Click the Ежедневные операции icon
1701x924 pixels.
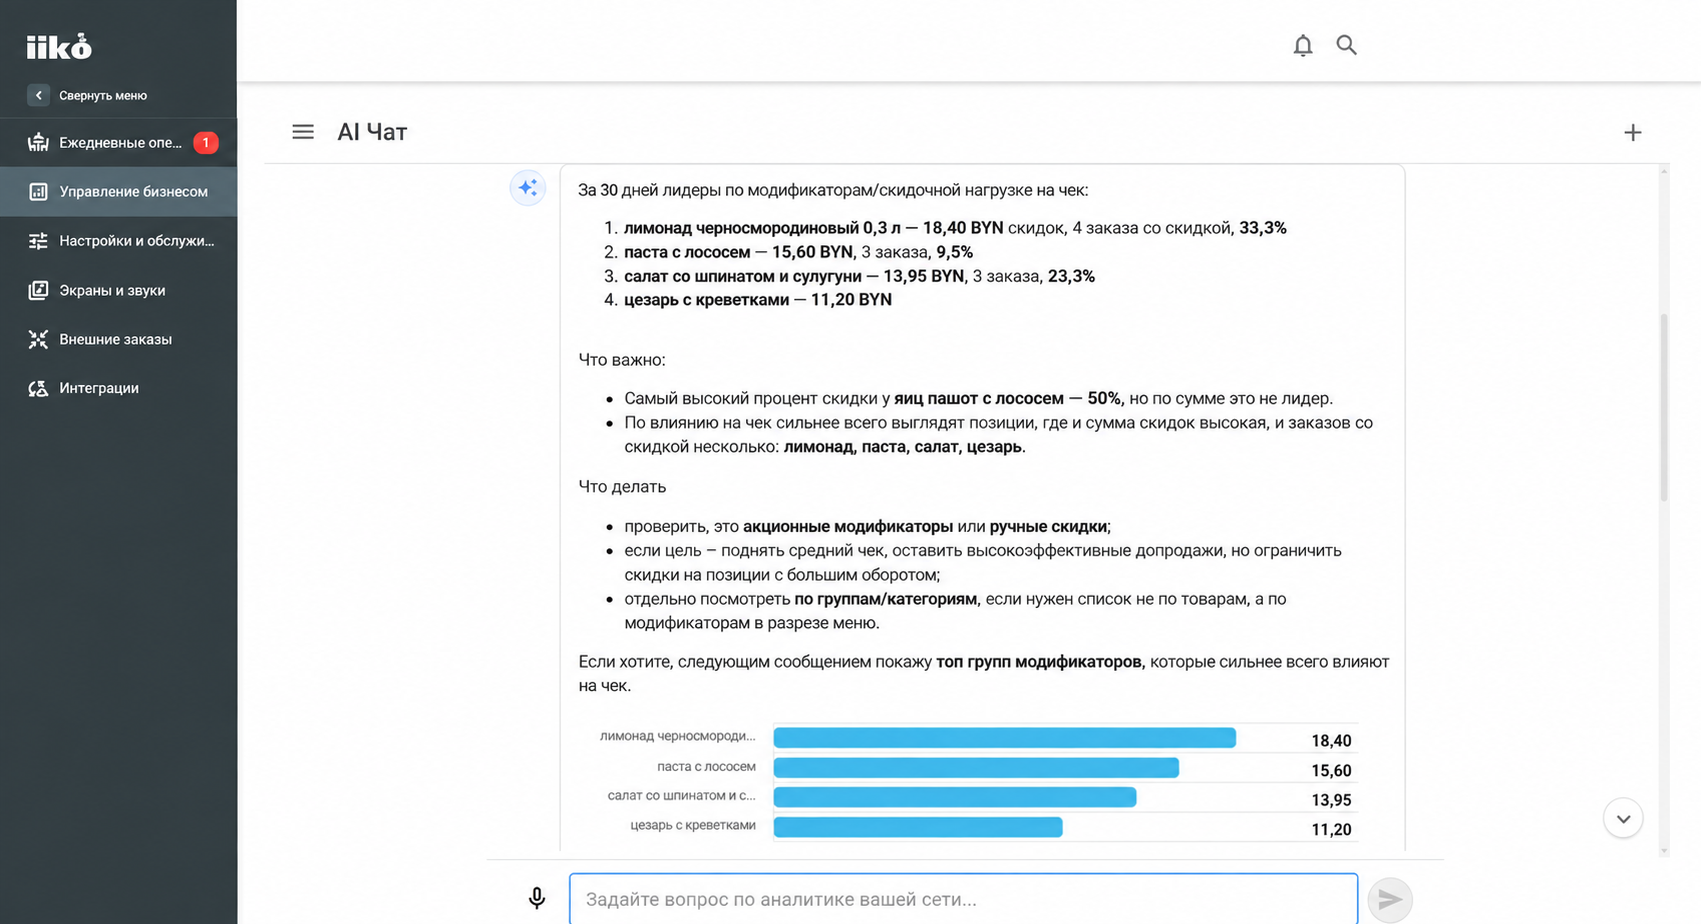38,142
